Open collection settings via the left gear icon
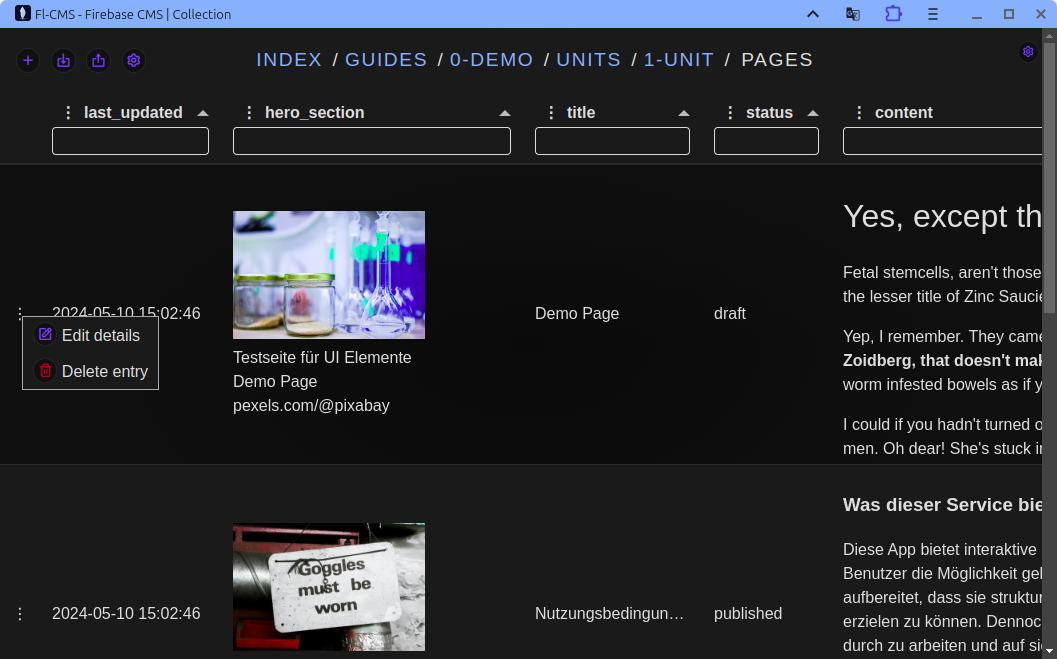Viewport: 1057px width, 659px height. click(134, 60)
